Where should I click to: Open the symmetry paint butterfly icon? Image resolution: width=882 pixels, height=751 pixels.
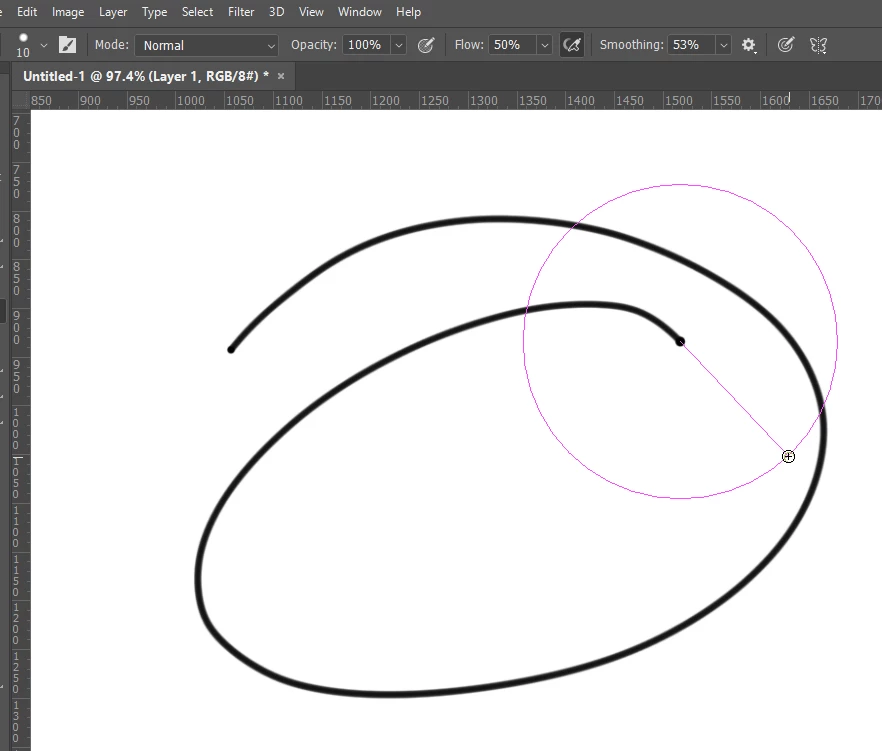[818, 45]
